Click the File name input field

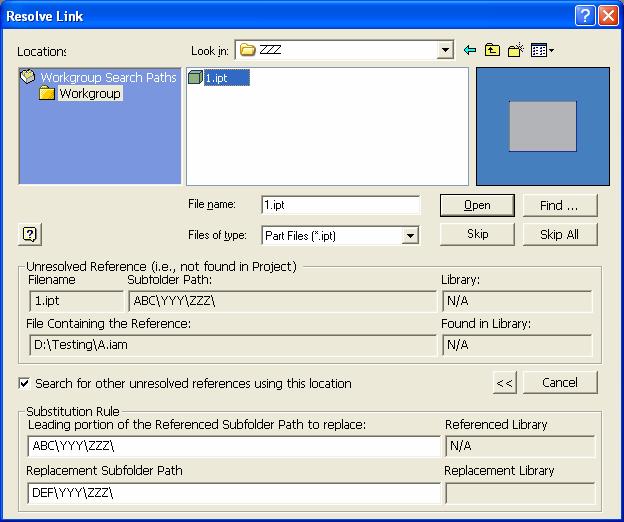[340, 205]
